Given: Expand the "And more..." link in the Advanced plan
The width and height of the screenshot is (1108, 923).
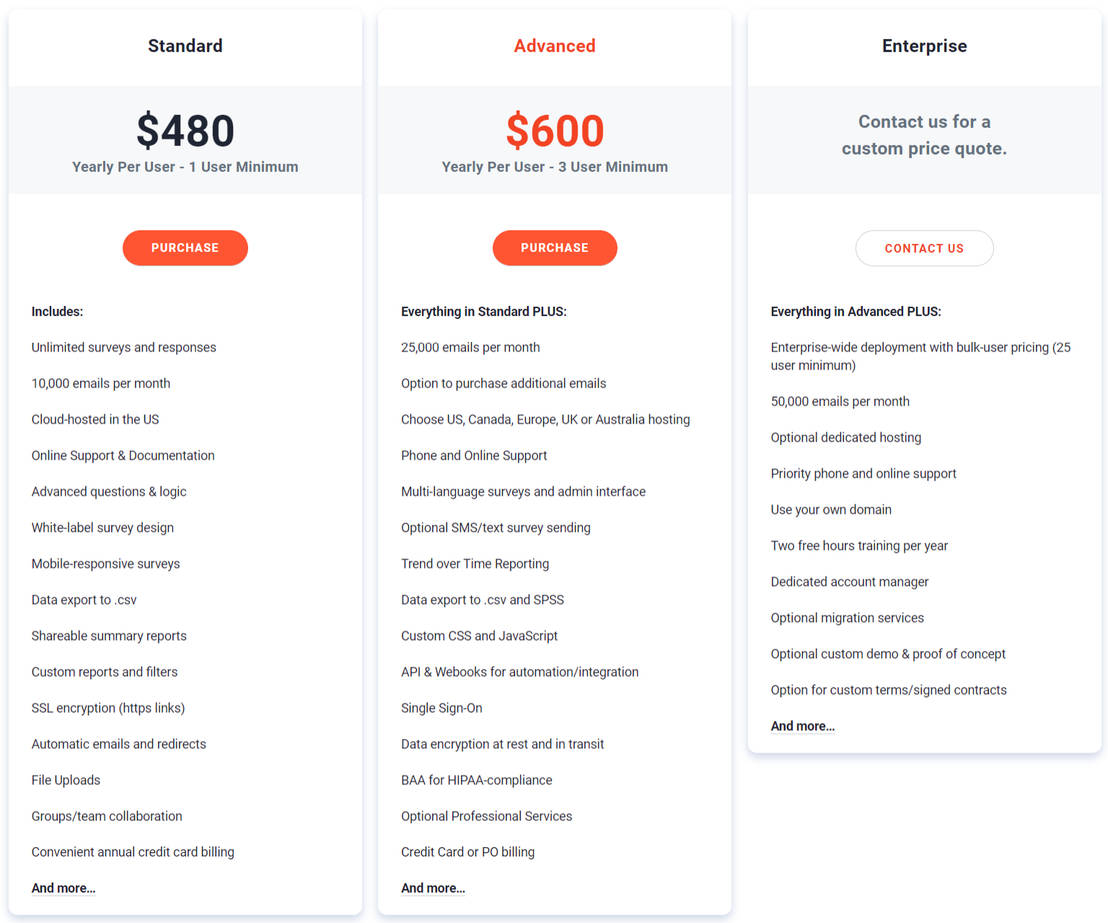Looking at the screenshot, I should tap(433, 888).
